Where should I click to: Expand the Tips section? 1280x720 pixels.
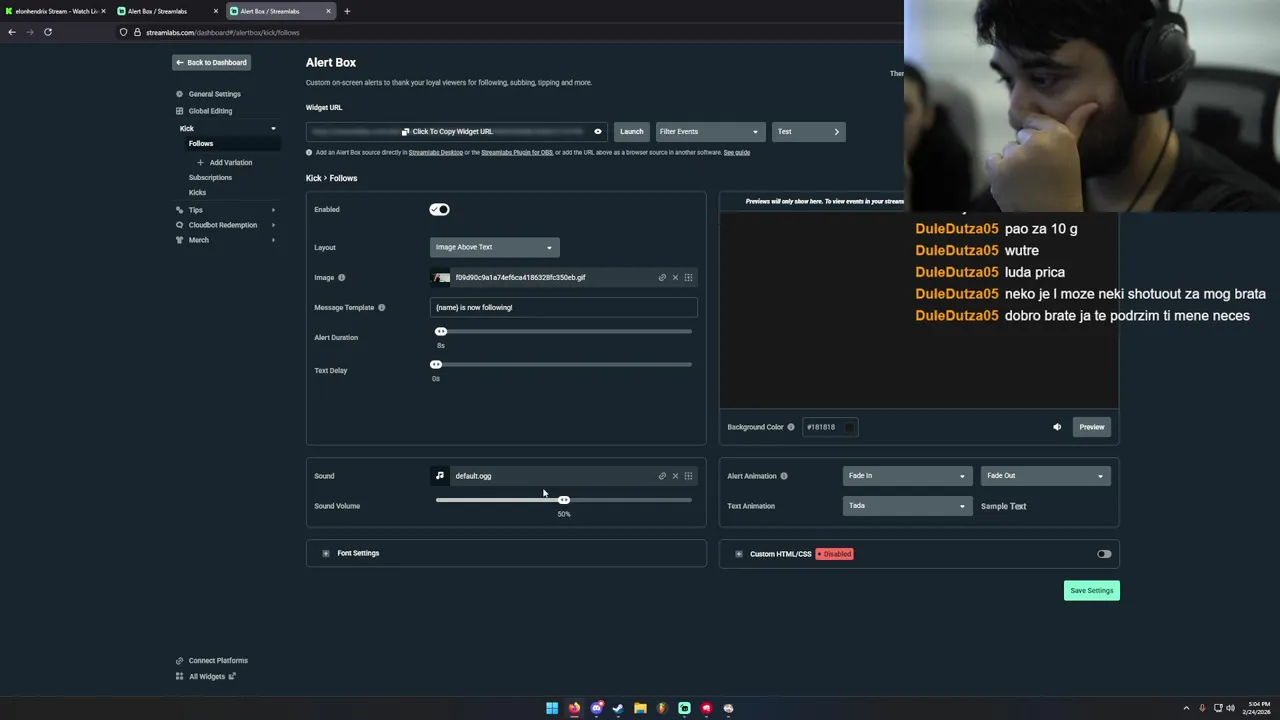[273, 210]
